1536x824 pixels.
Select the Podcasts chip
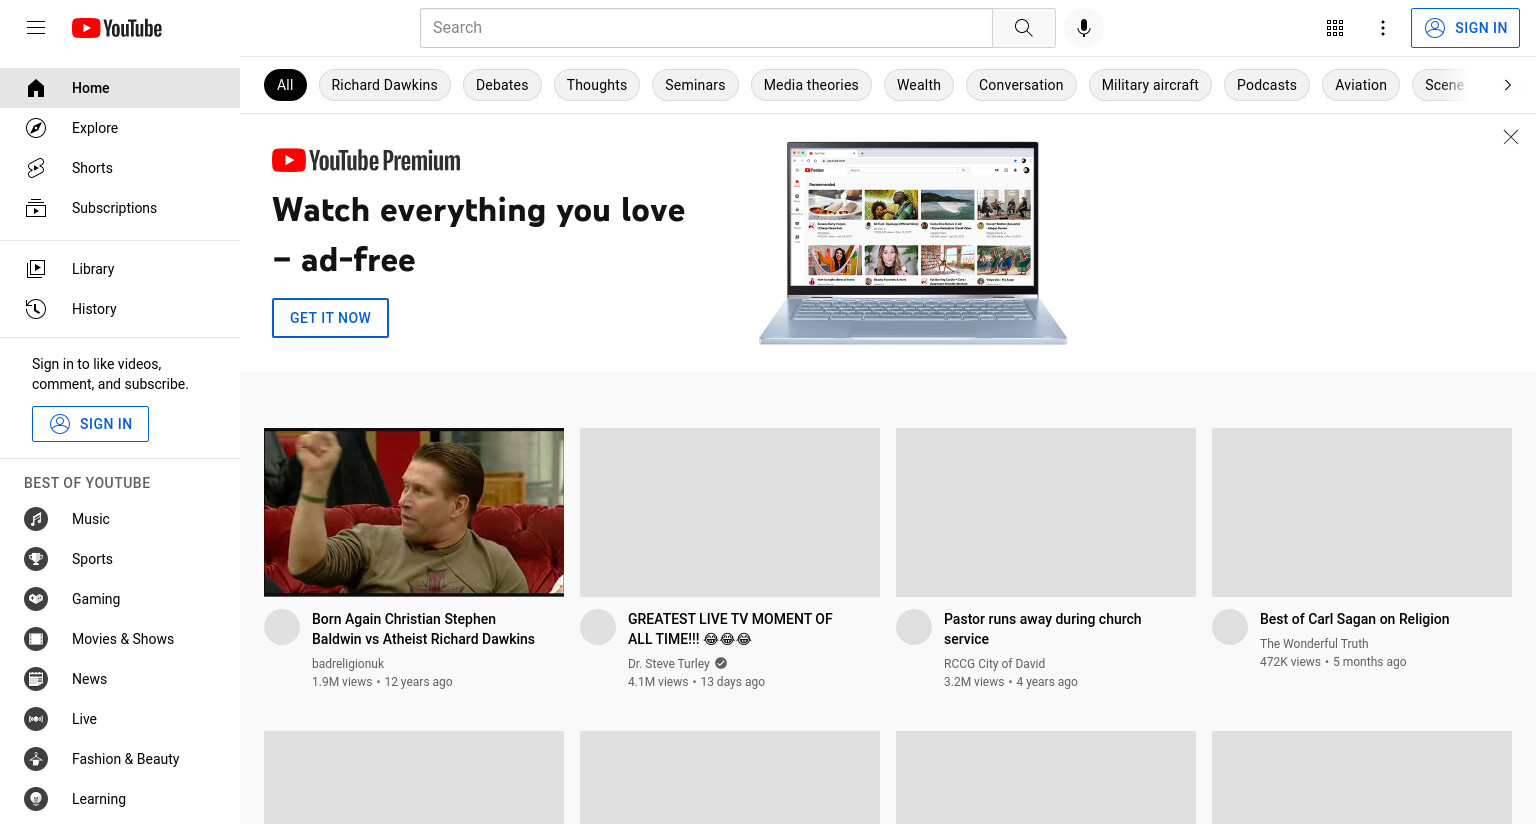(1267, 85)
